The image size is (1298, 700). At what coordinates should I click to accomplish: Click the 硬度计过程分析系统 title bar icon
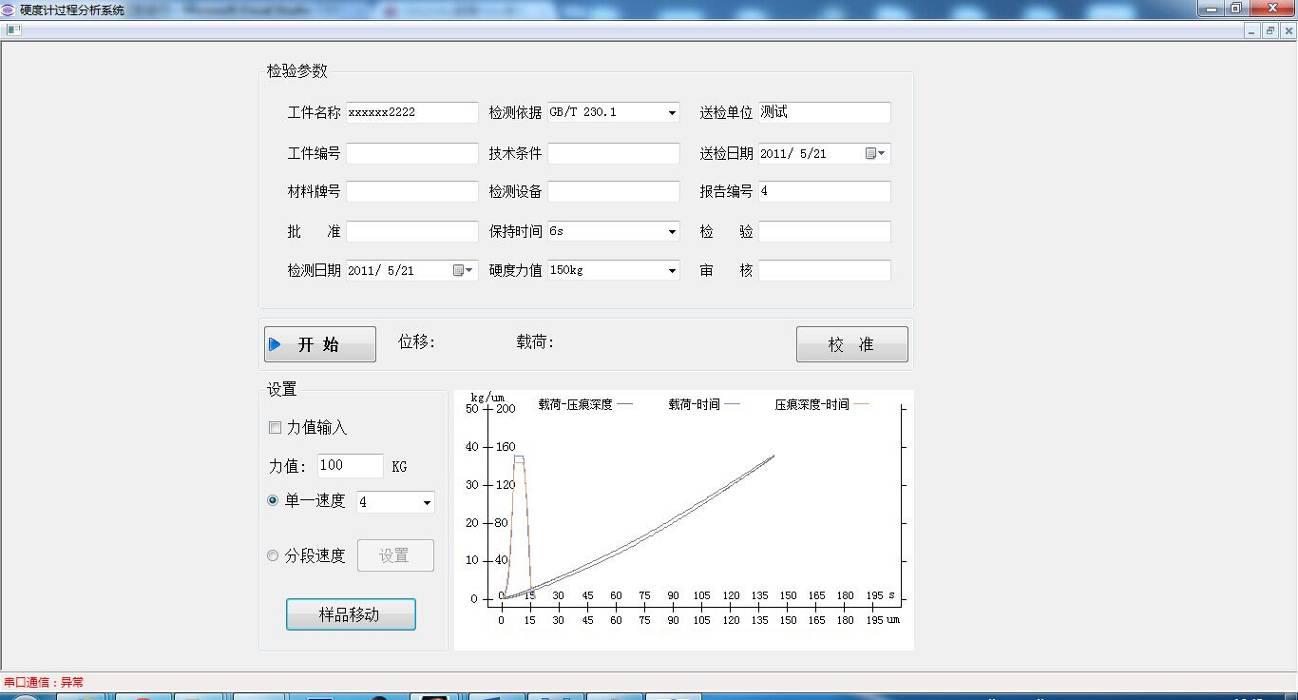[x=9, y=9]
